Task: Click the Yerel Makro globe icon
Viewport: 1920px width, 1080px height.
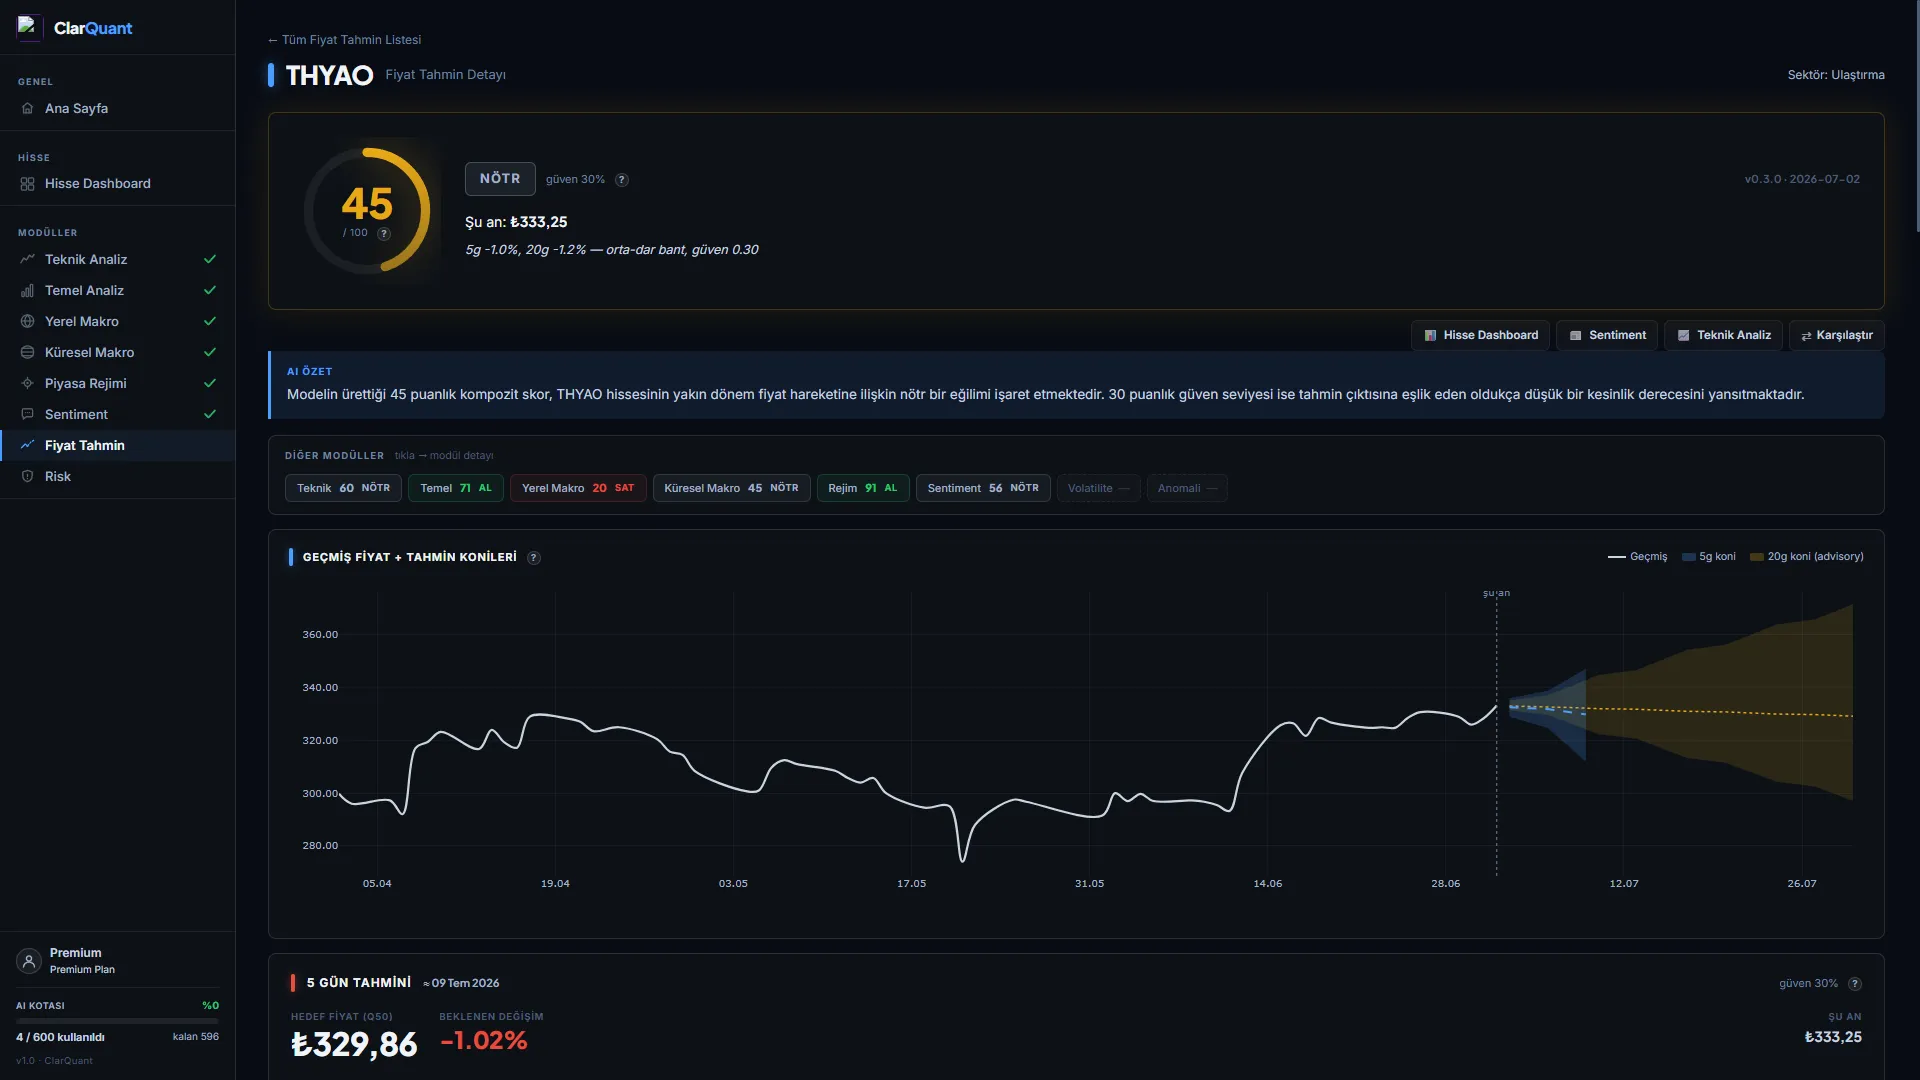Action: coord(27,322)
